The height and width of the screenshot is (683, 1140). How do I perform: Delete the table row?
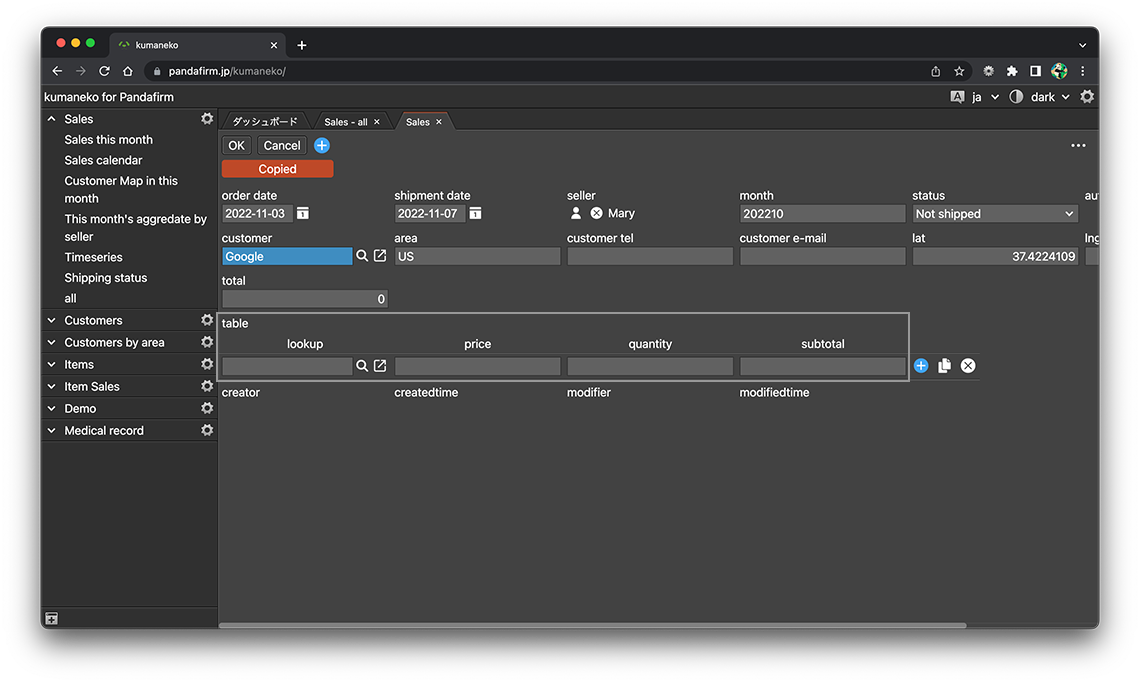pos(968,366)
